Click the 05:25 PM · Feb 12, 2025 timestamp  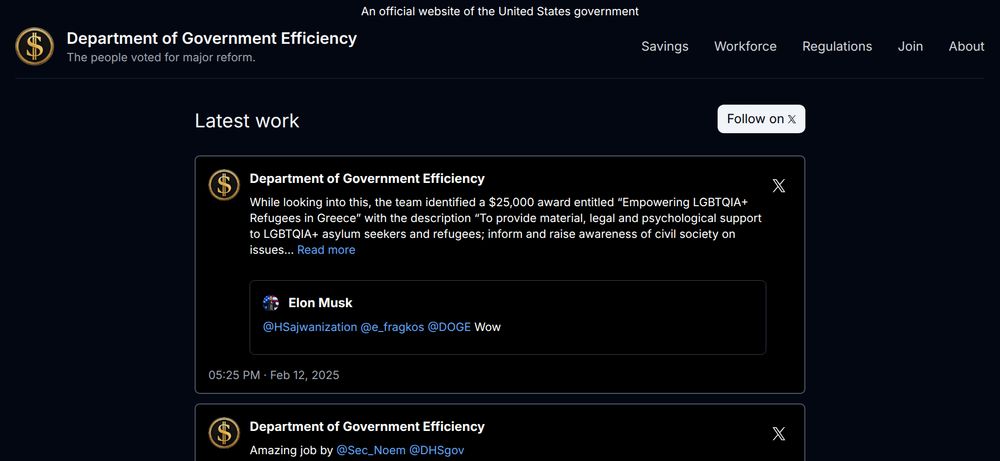274,375
